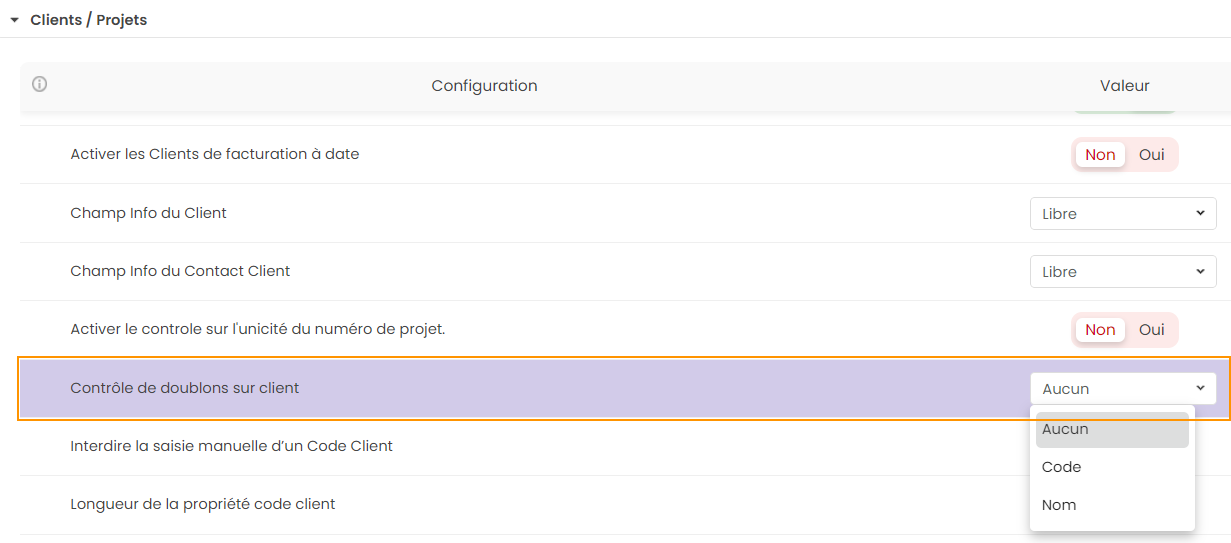1231x543 pixels.
Task: Click the 'Valeur' column header
Action: 1124,86
